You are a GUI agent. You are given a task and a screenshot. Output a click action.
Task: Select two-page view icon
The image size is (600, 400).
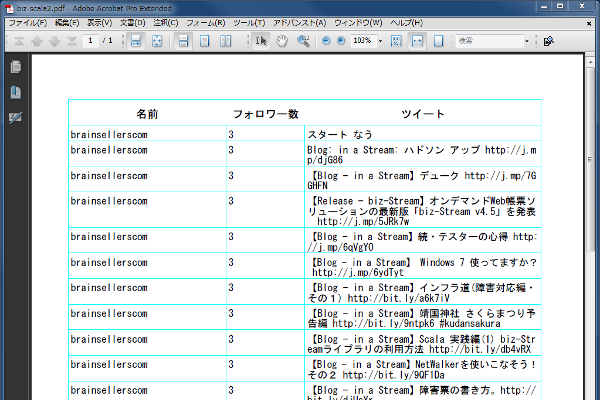click(226, 41)
